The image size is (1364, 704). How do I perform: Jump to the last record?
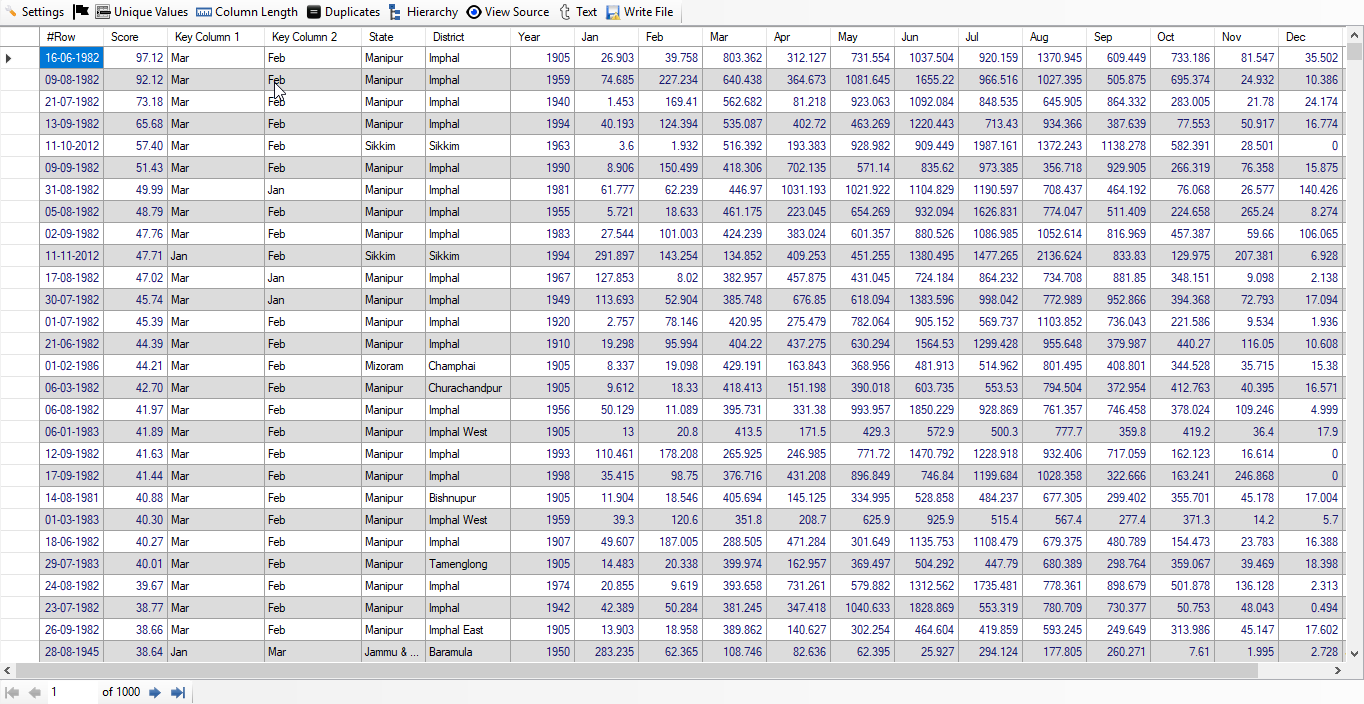tap(178, 692)
